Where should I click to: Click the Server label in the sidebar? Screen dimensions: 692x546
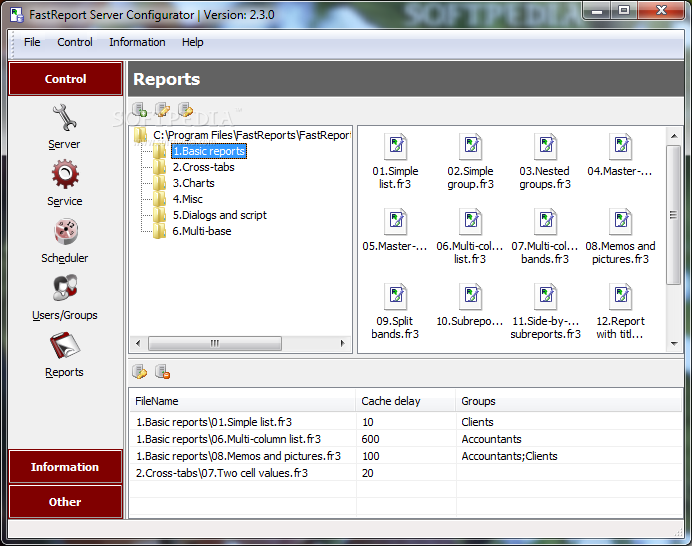point(64,144)
